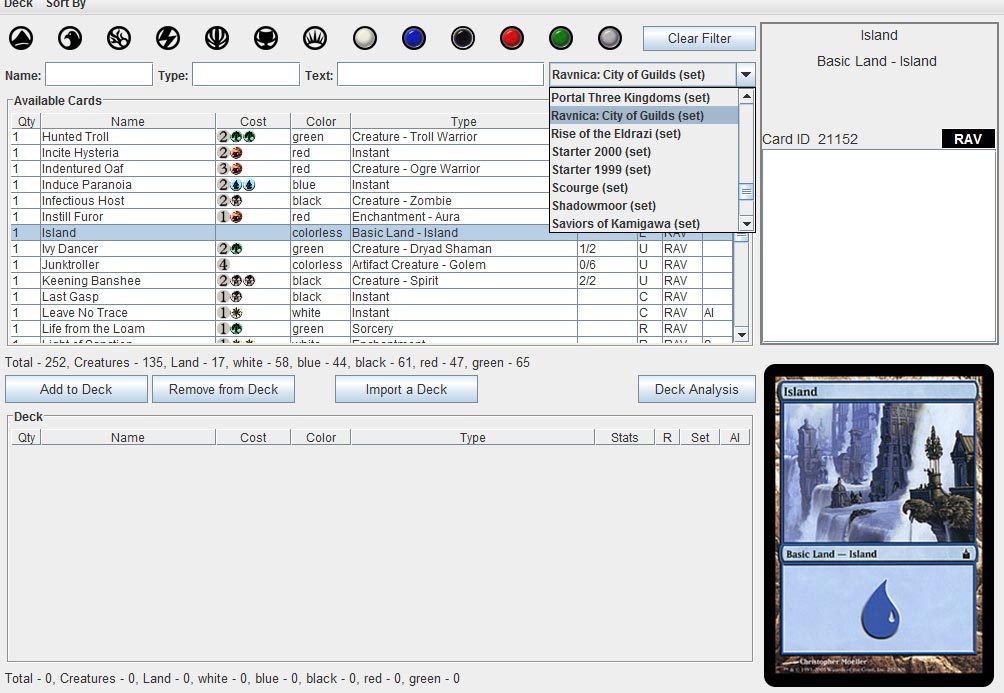This screenshot has height=693, width=1004.
Task: Click the gray colorless mana orb
Action: (610, 38)
